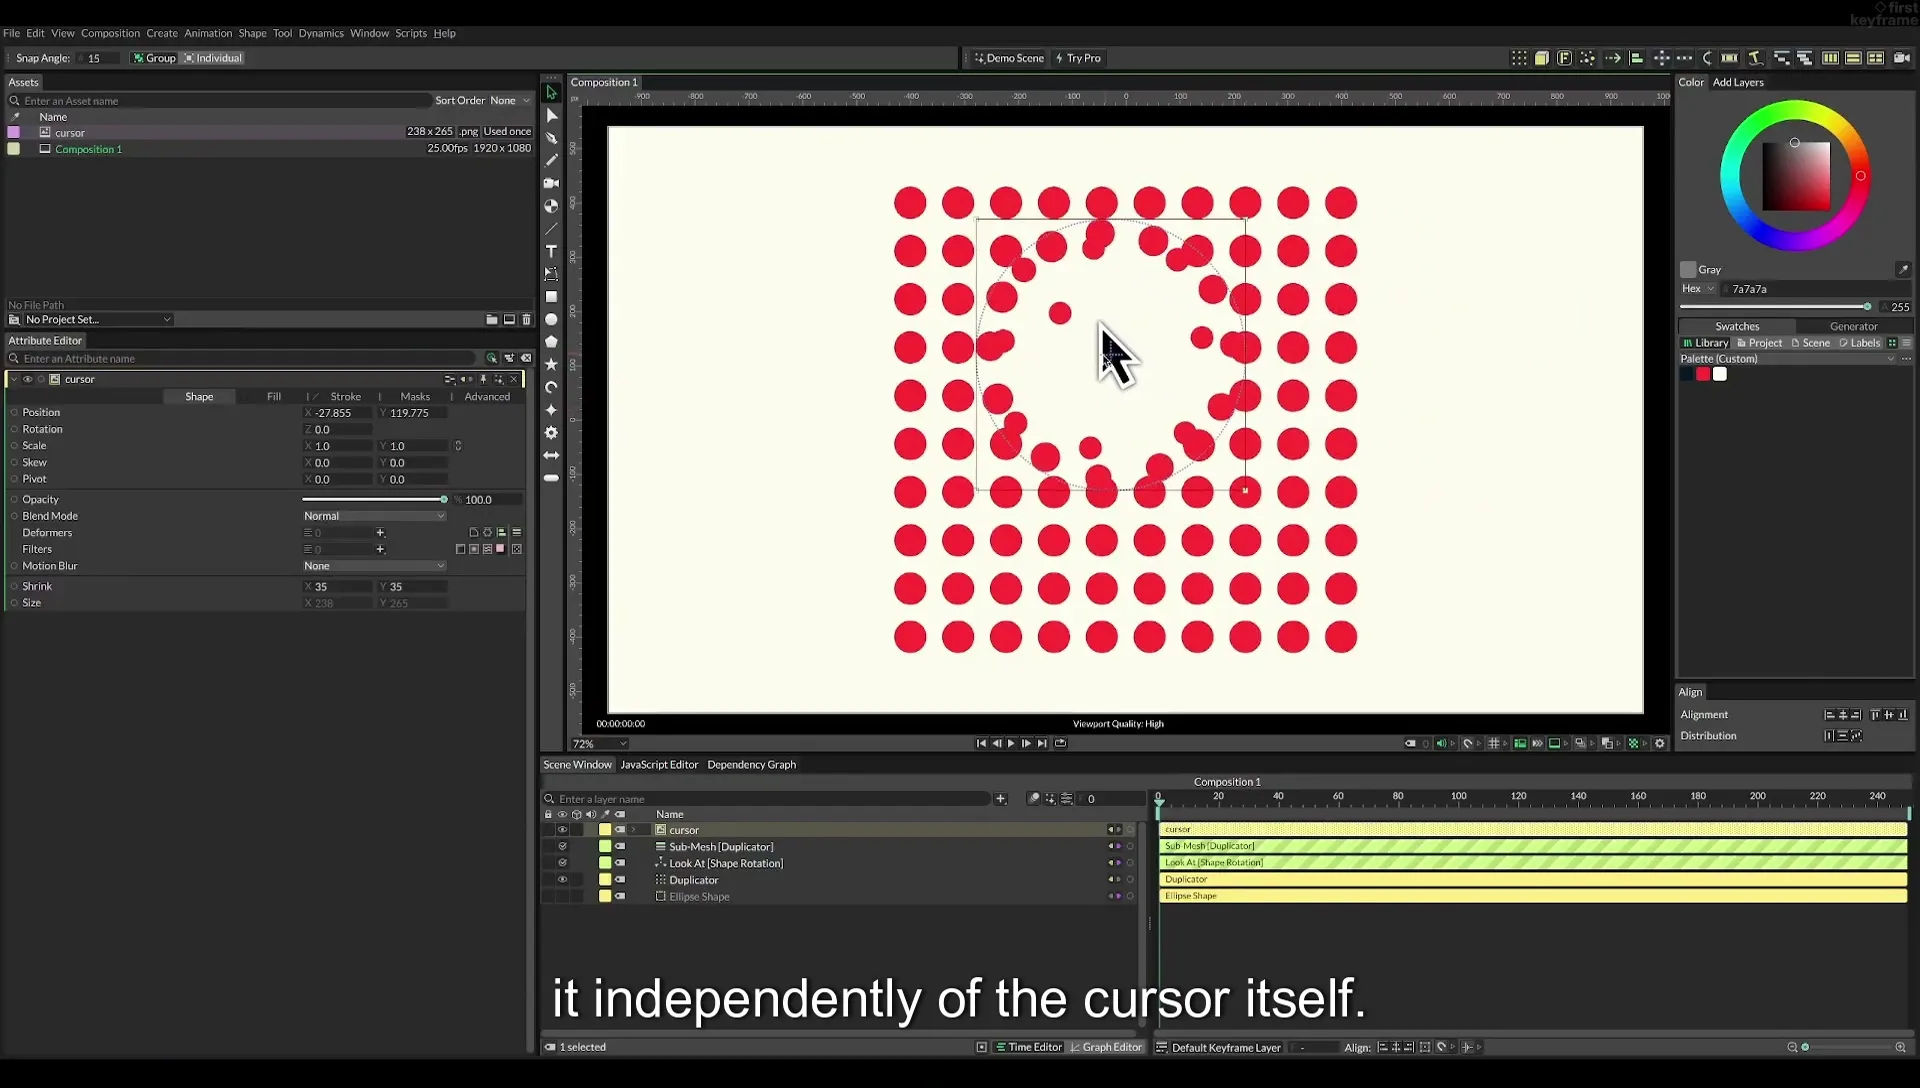Step forward one frame
Image resolution: width=1920 pixels, height=1088 pixels.
click(x=1026, y=743)
